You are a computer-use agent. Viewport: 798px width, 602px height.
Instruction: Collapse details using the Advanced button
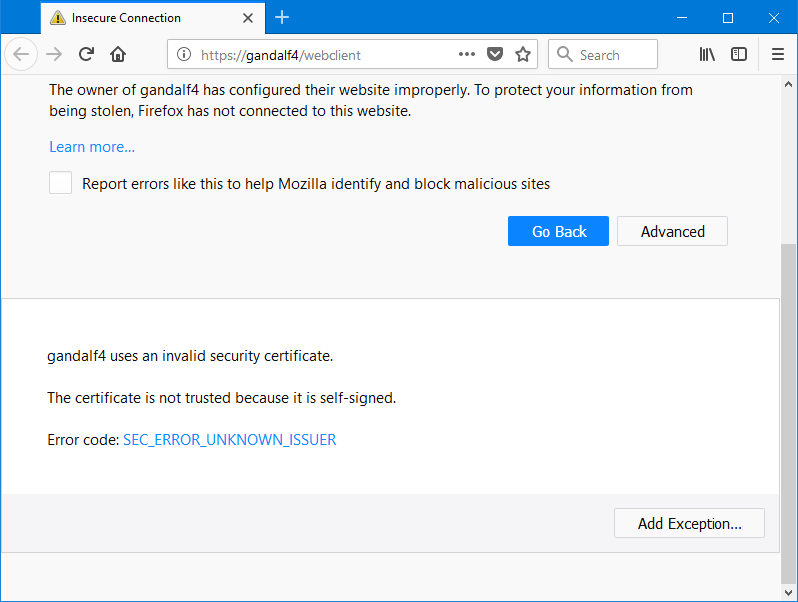672,231
